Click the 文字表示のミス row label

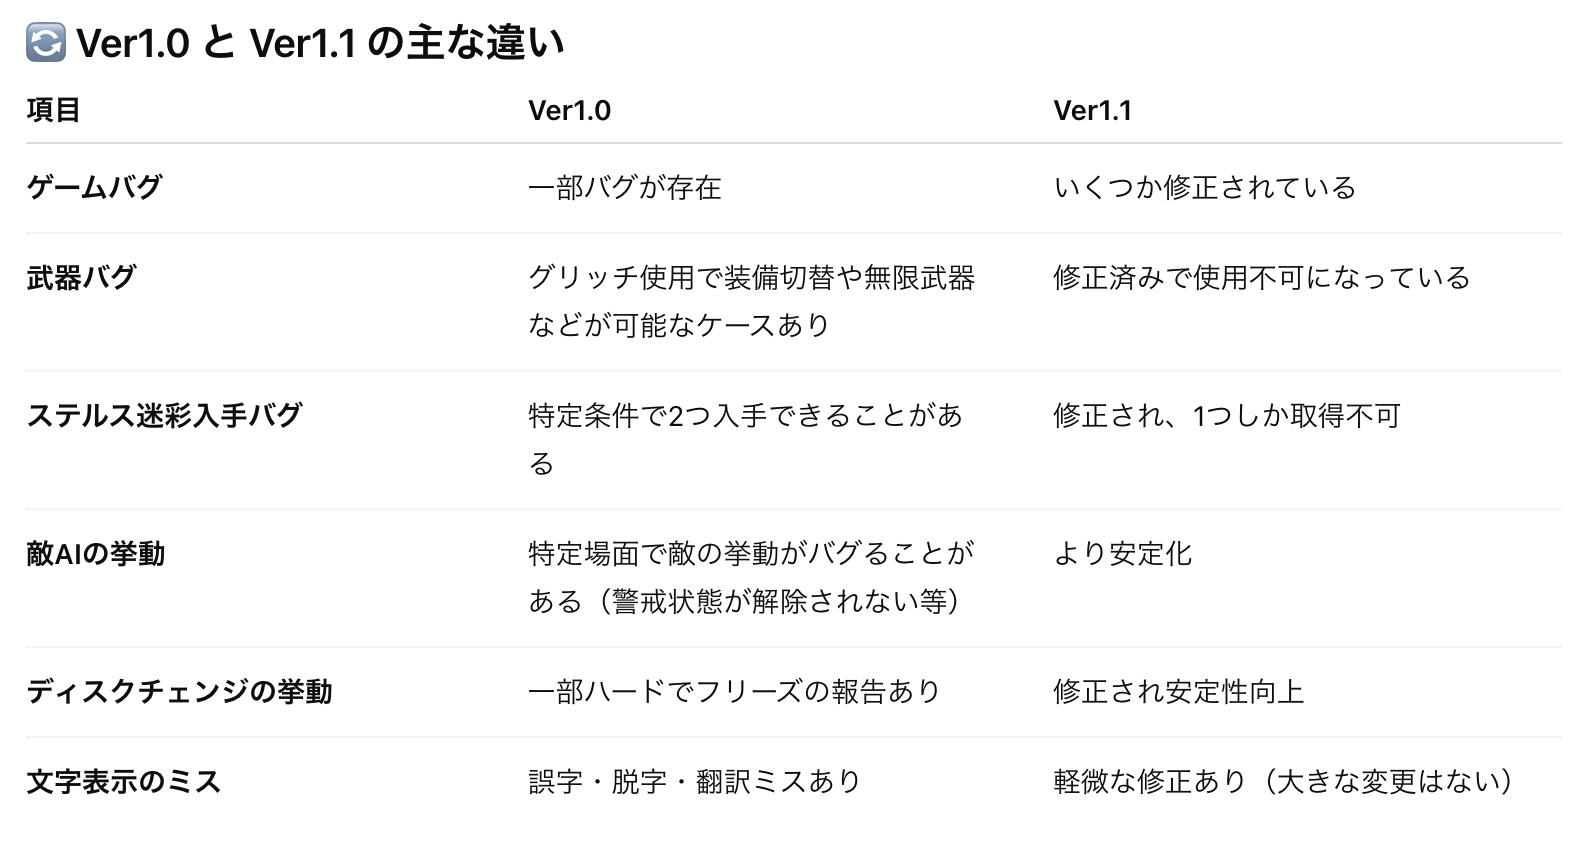123,781
